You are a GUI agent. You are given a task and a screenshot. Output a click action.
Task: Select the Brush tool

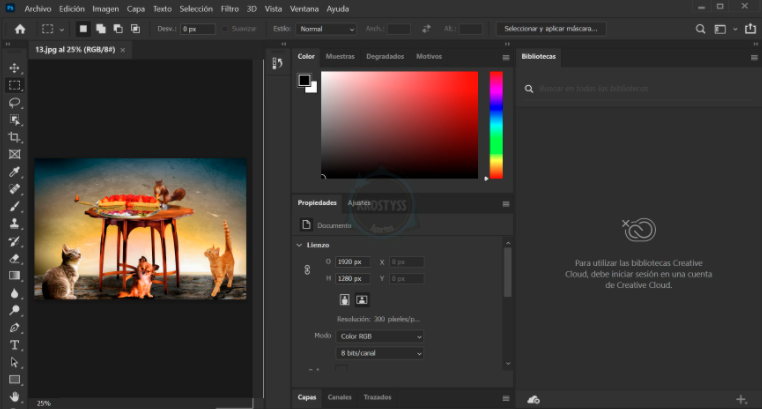point(14,206)
